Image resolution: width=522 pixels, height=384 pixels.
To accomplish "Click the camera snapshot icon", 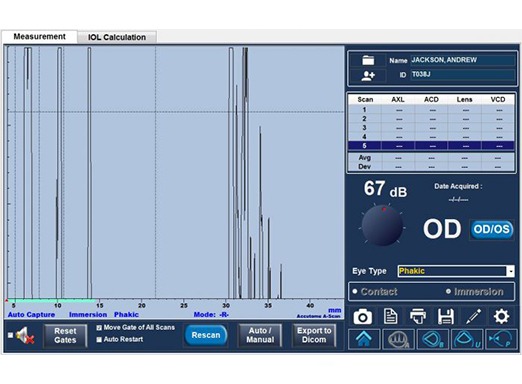I will point(363,316).
